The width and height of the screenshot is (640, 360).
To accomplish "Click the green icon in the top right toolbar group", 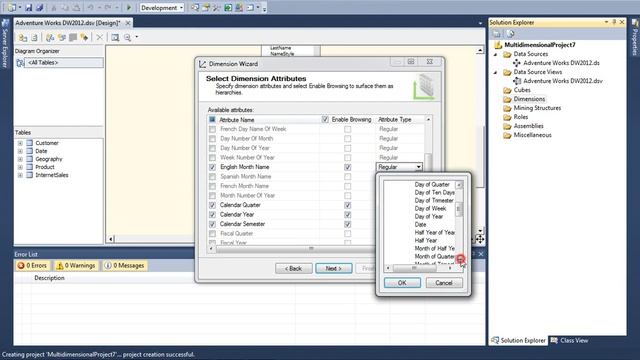I will pos(228,7).
